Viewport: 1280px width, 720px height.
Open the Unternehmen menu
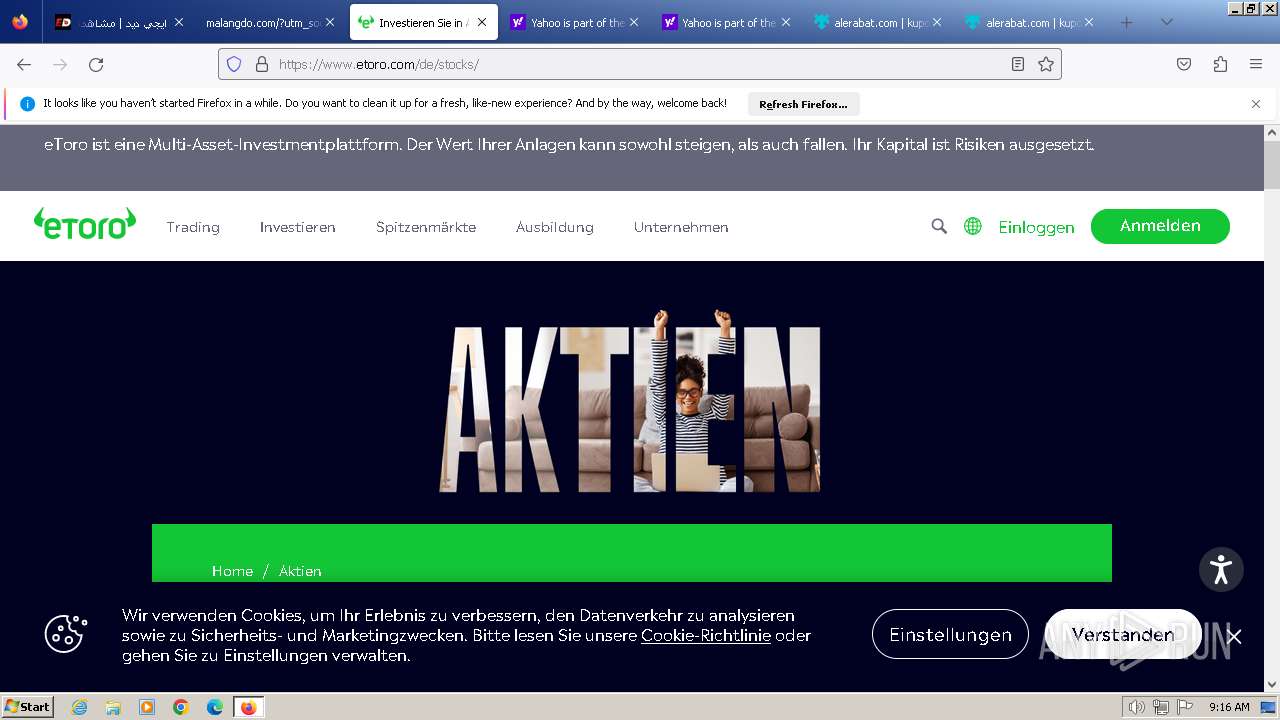coord(681,227)
